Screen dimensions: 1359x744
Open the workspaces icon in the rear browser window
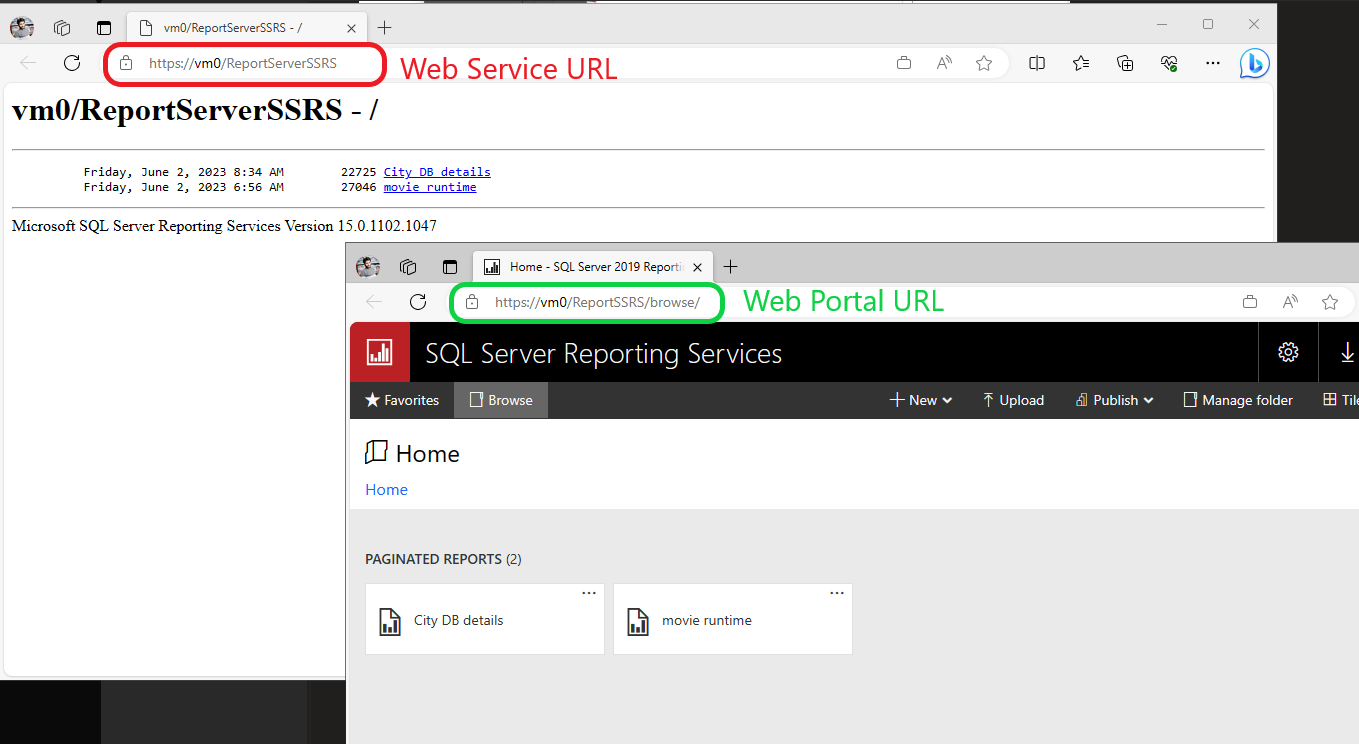[62, 28]
